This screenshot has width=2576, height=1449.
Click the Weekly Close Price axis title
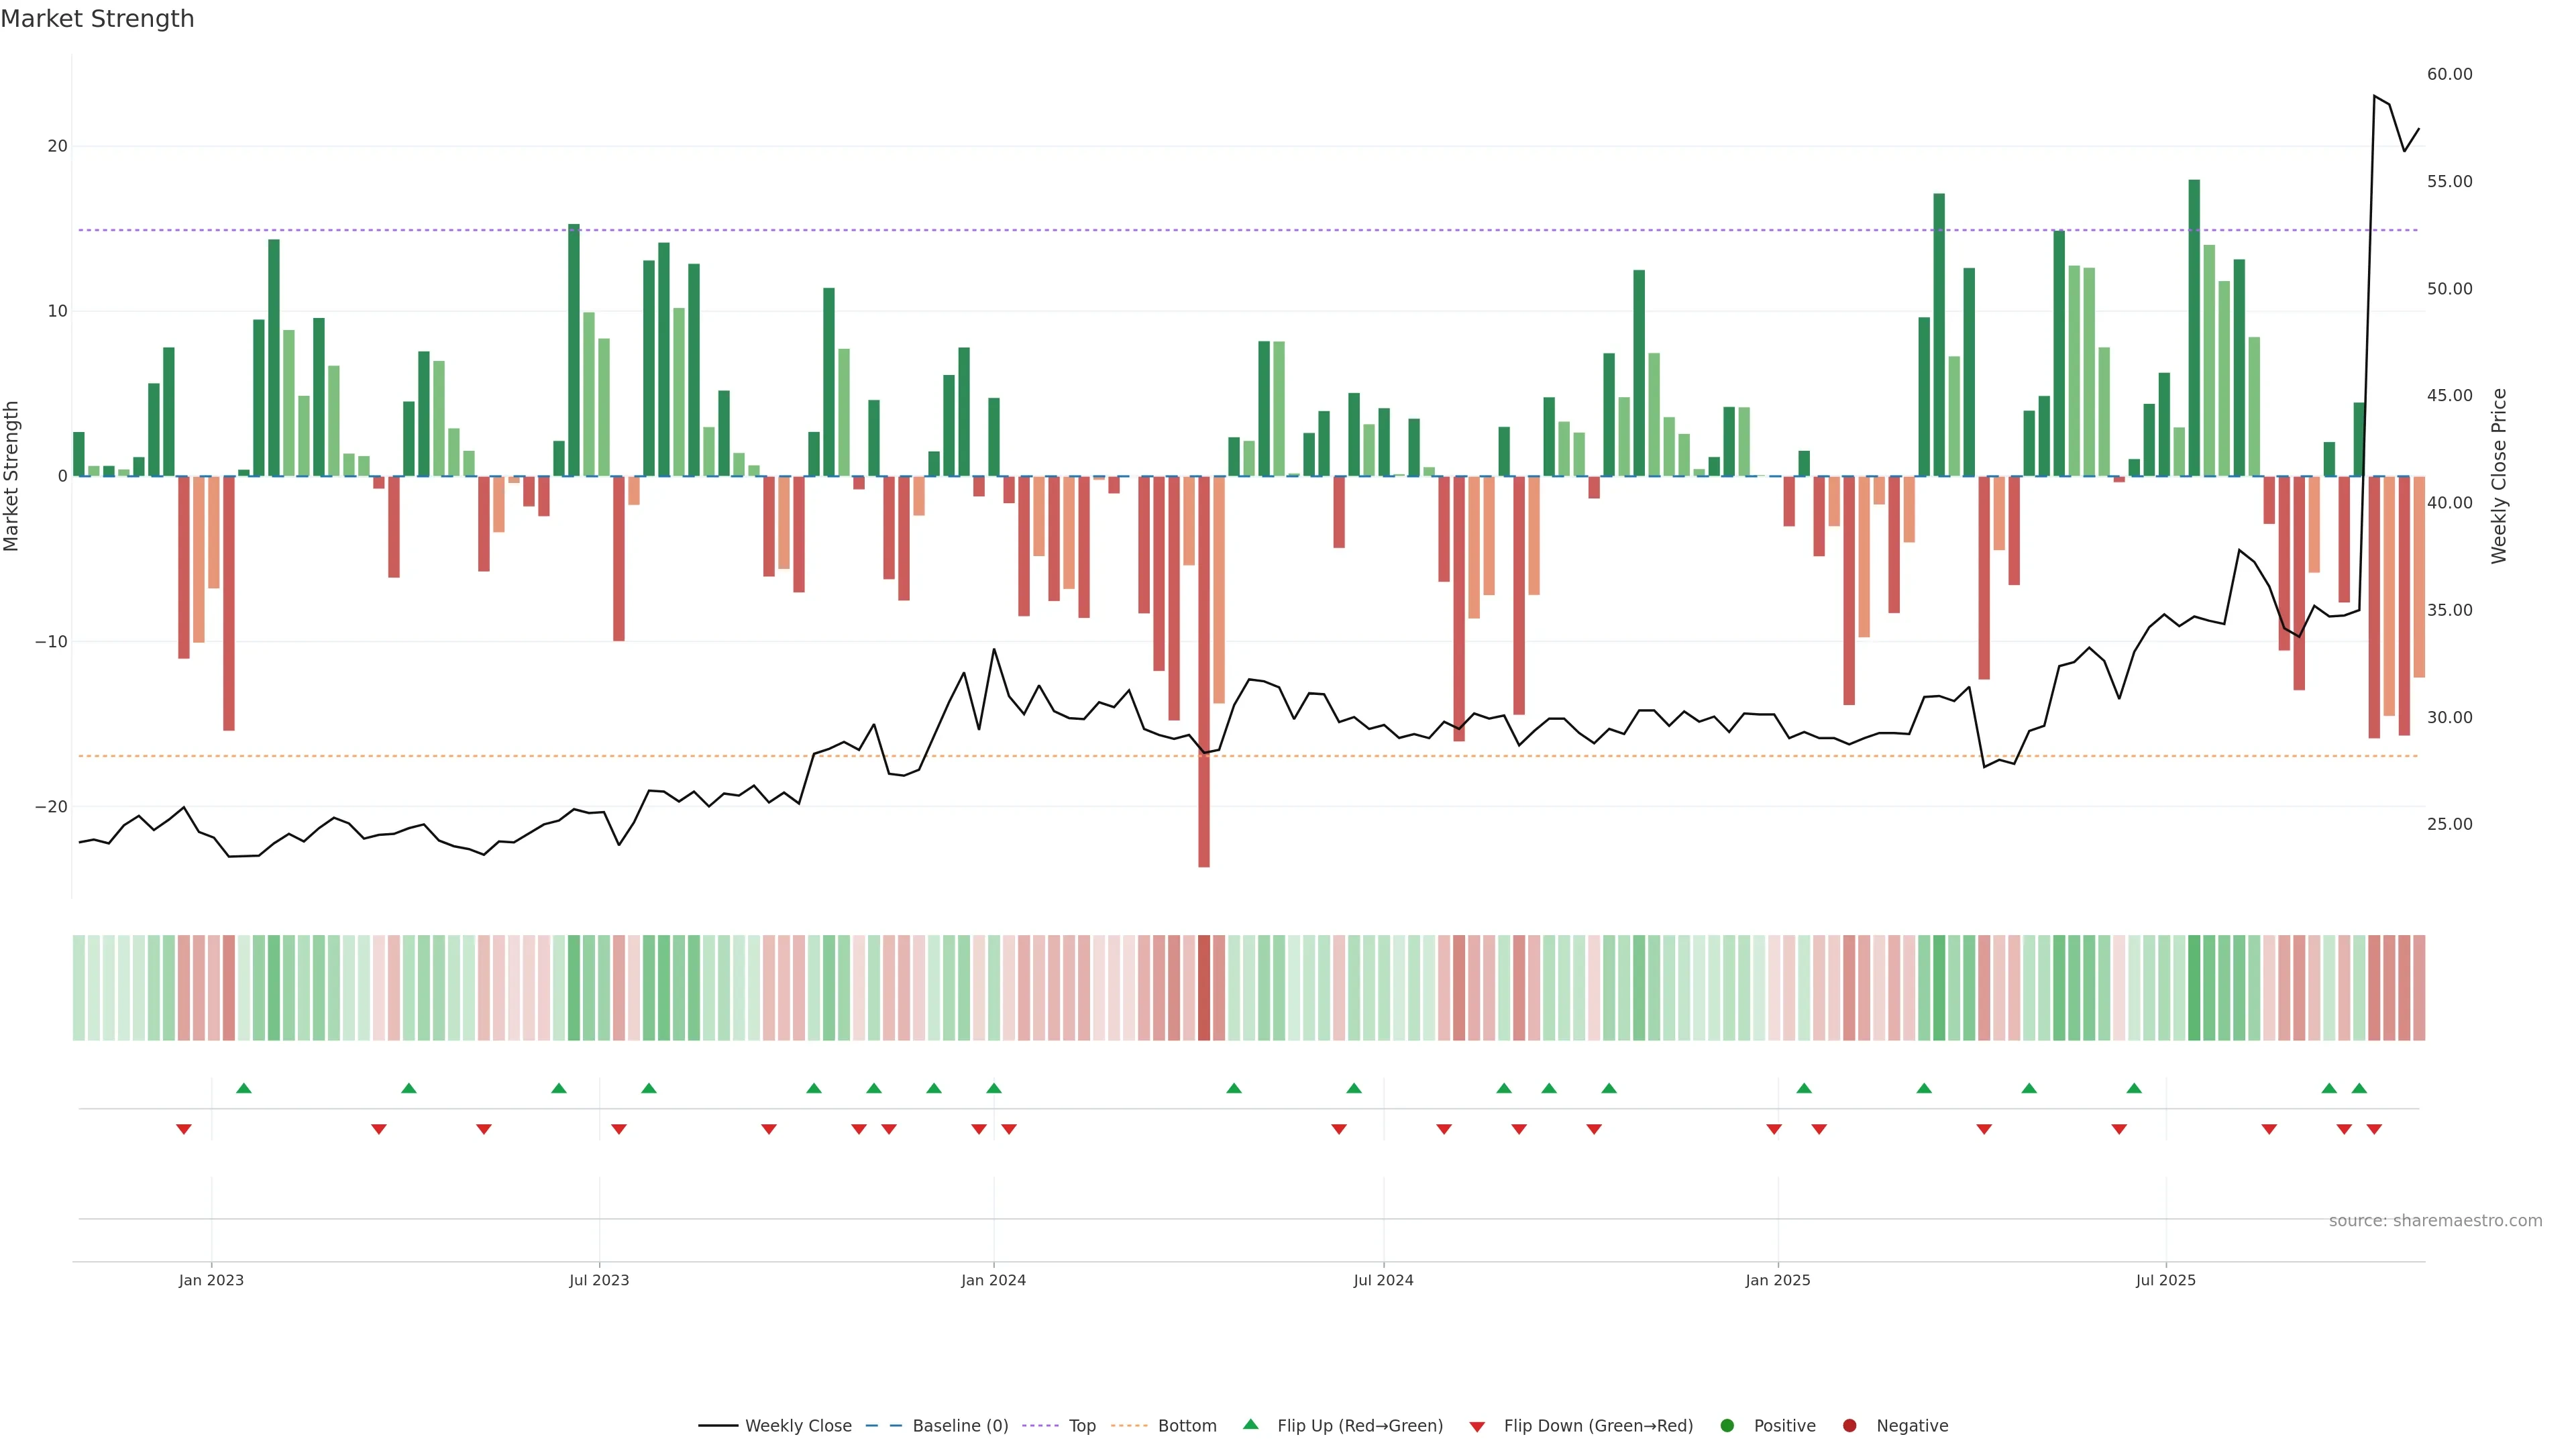2499,476
